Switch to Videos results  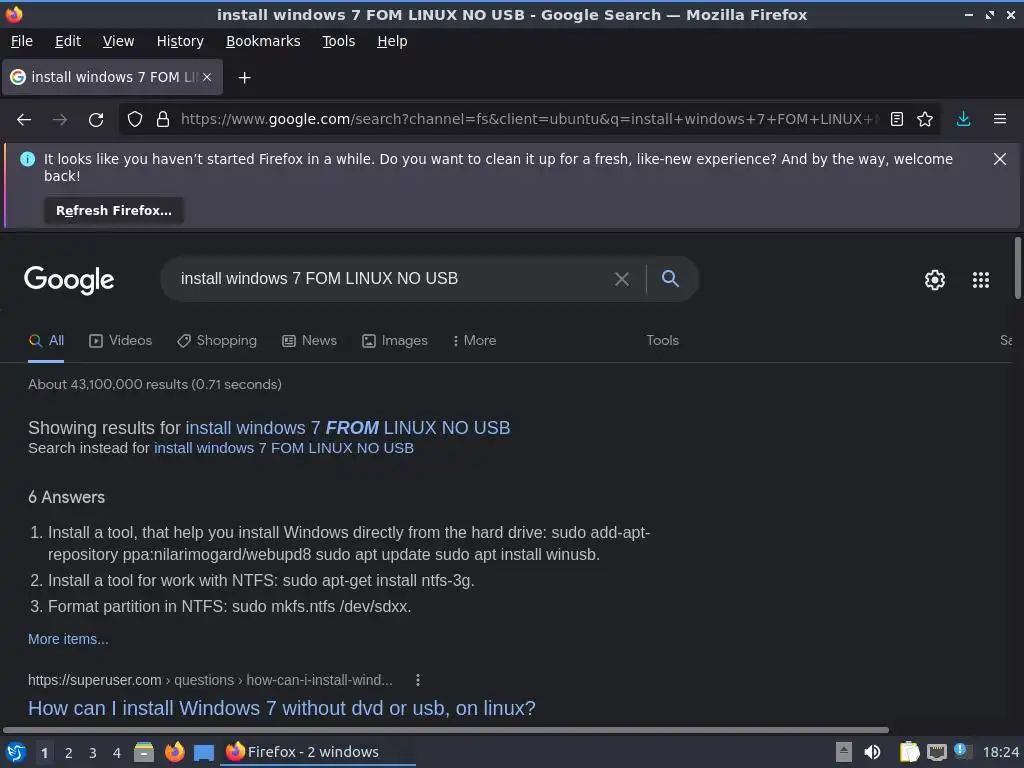click(x=120, y=341)
